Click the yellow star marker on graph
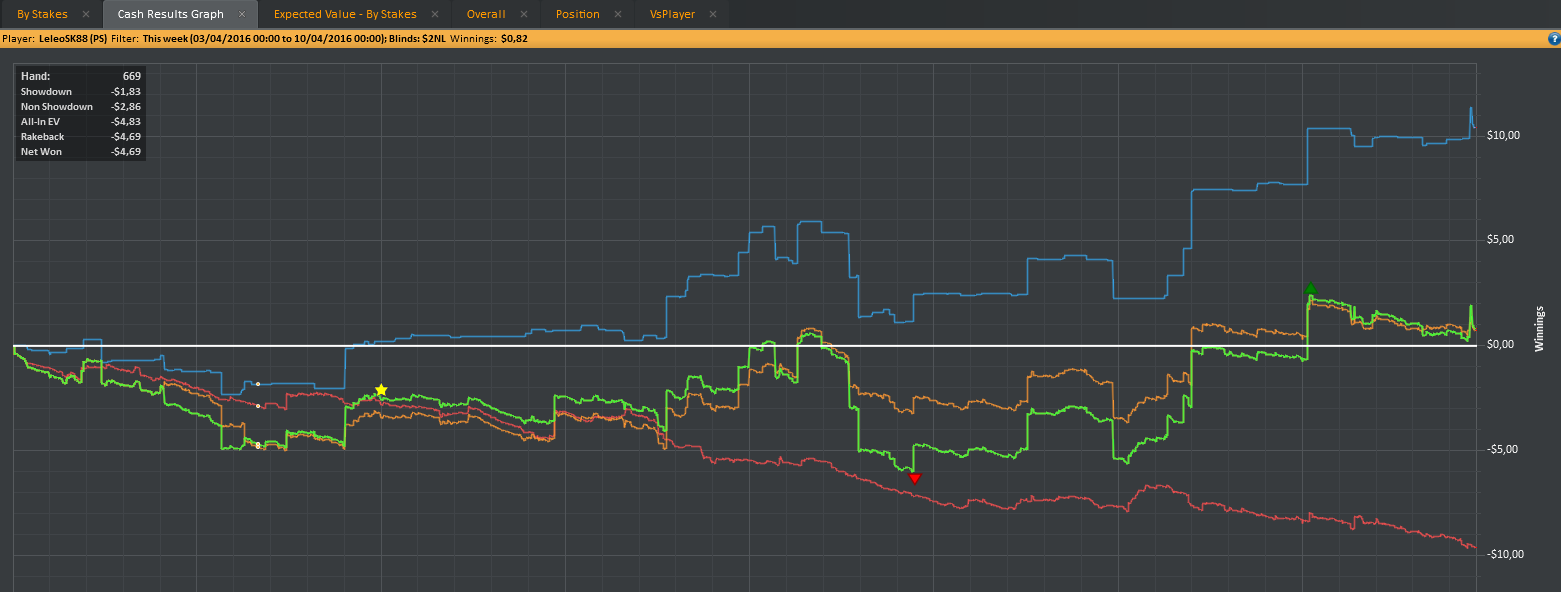The height and width of the screenshot is (592, 1561). tap(381, 390)
